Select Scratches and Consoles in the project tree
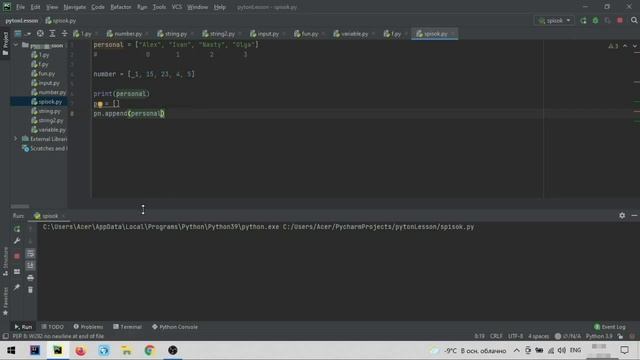640x360 pixels. tap(45, 149)
